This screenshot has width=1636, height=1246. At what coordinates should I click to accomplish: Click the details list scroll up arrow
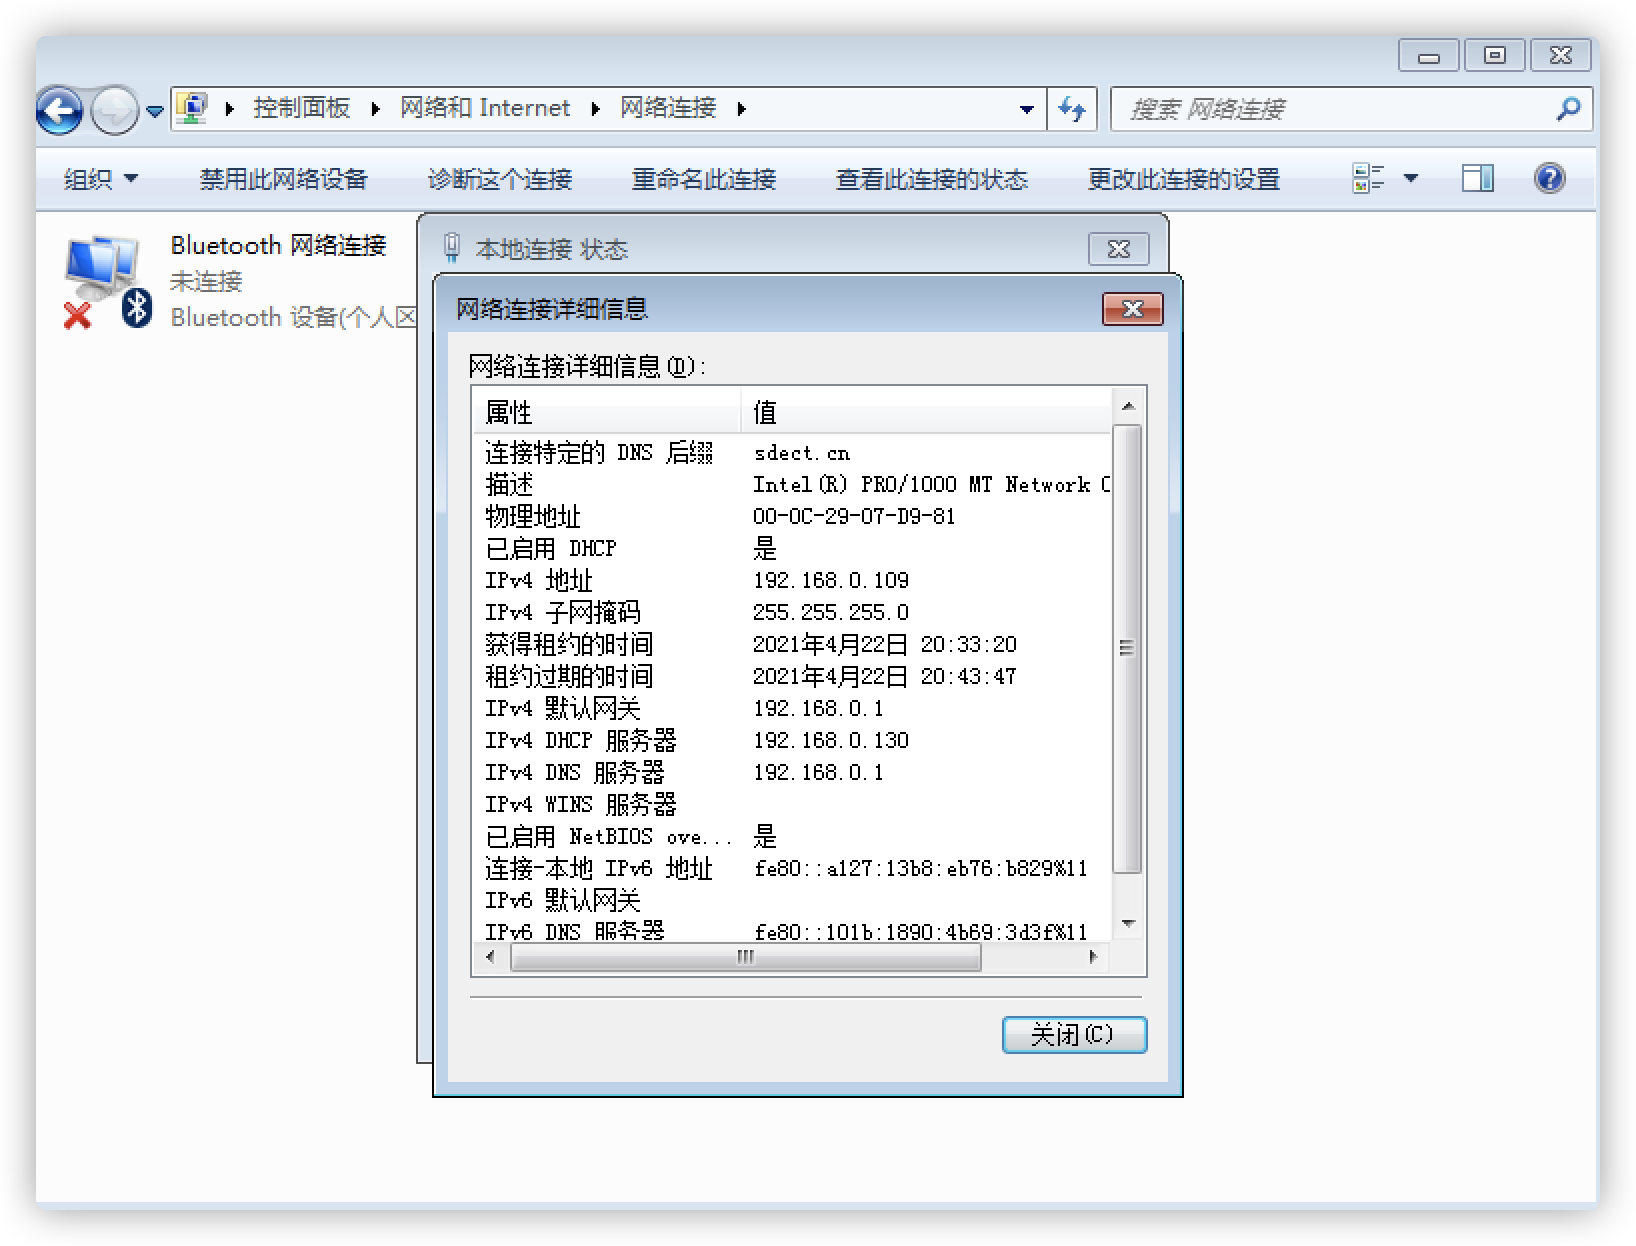1128,406
